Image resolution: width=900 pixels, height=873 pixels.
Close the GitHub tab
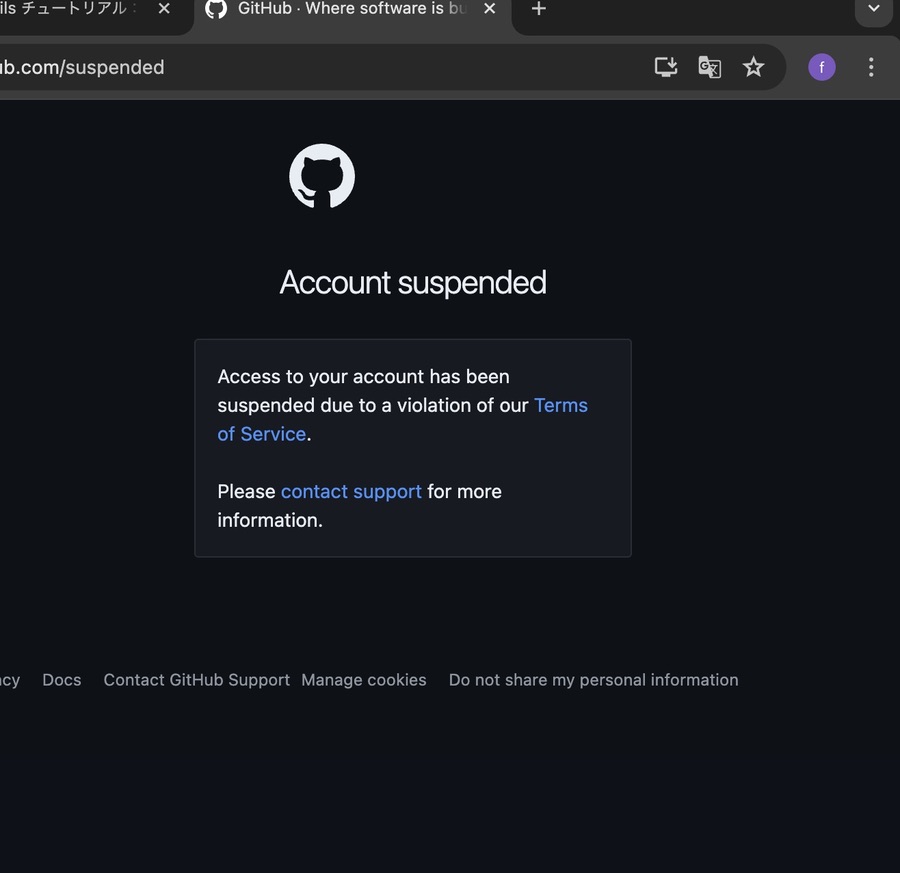[x=489, y=9]
